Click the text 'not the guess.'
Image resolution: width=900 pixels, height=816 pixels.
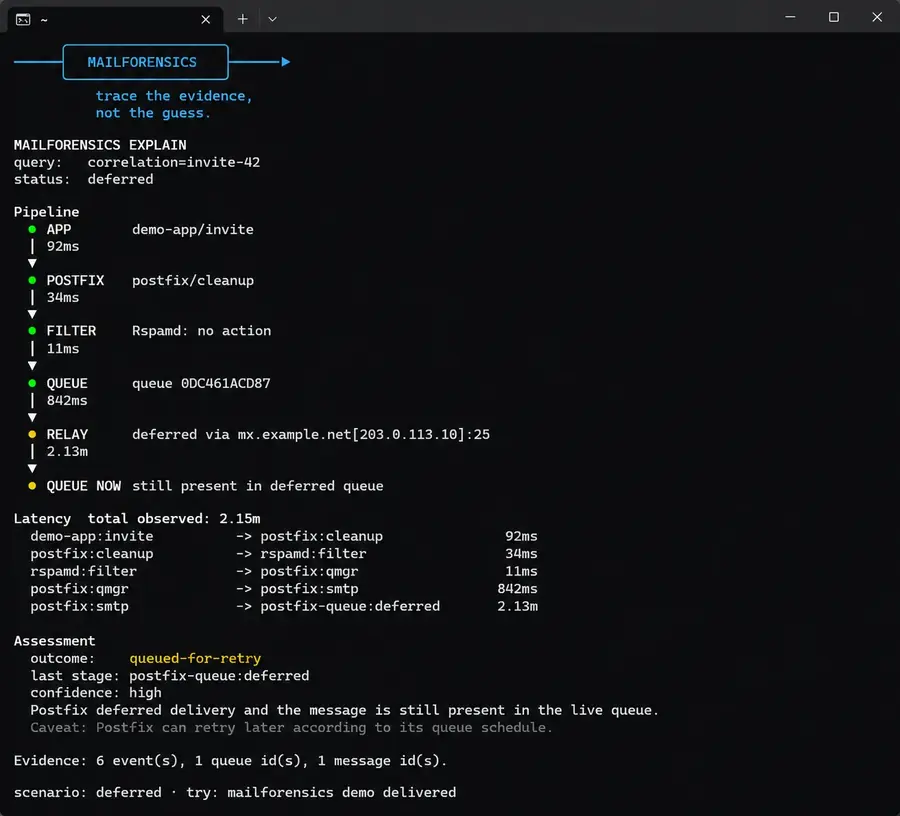153,113
